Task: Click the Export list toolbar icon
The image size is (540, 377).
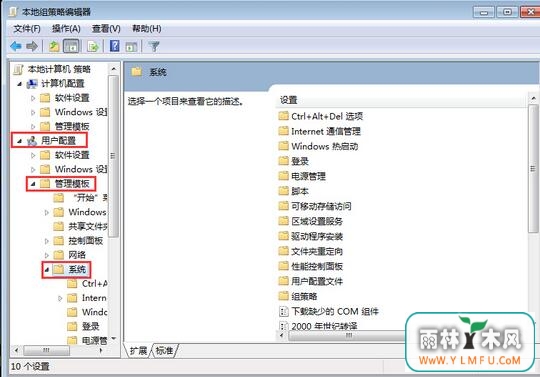Action: 93,46
